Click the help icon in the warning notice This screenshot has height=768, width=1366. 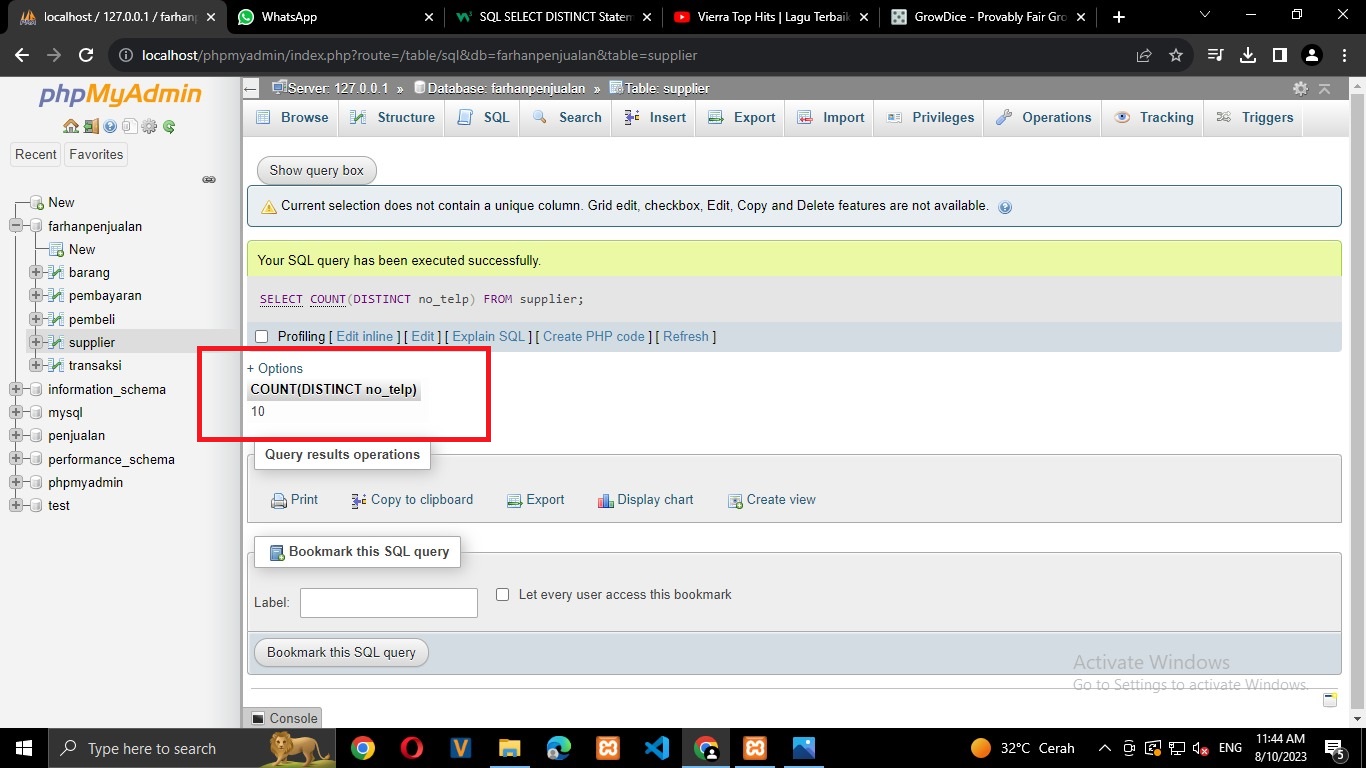coord(1005,207)
